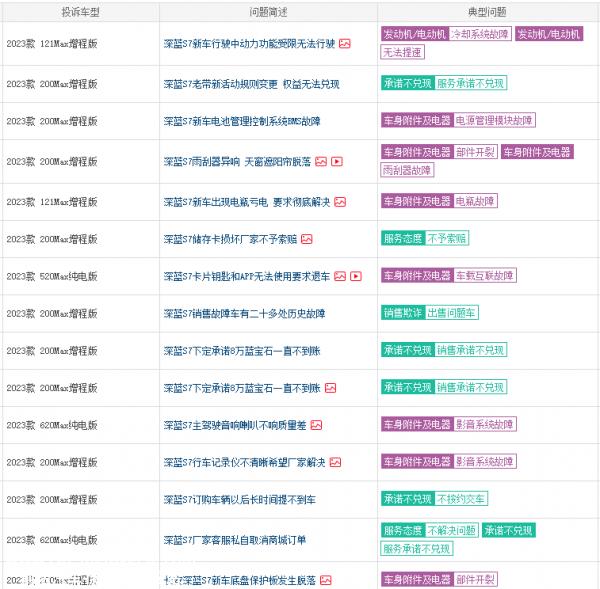The image size is (600, 589).
Task: Open image icon beside 深蓝S7雨刮器异响 天窗遮阳帘脱落
Action: 321,162
